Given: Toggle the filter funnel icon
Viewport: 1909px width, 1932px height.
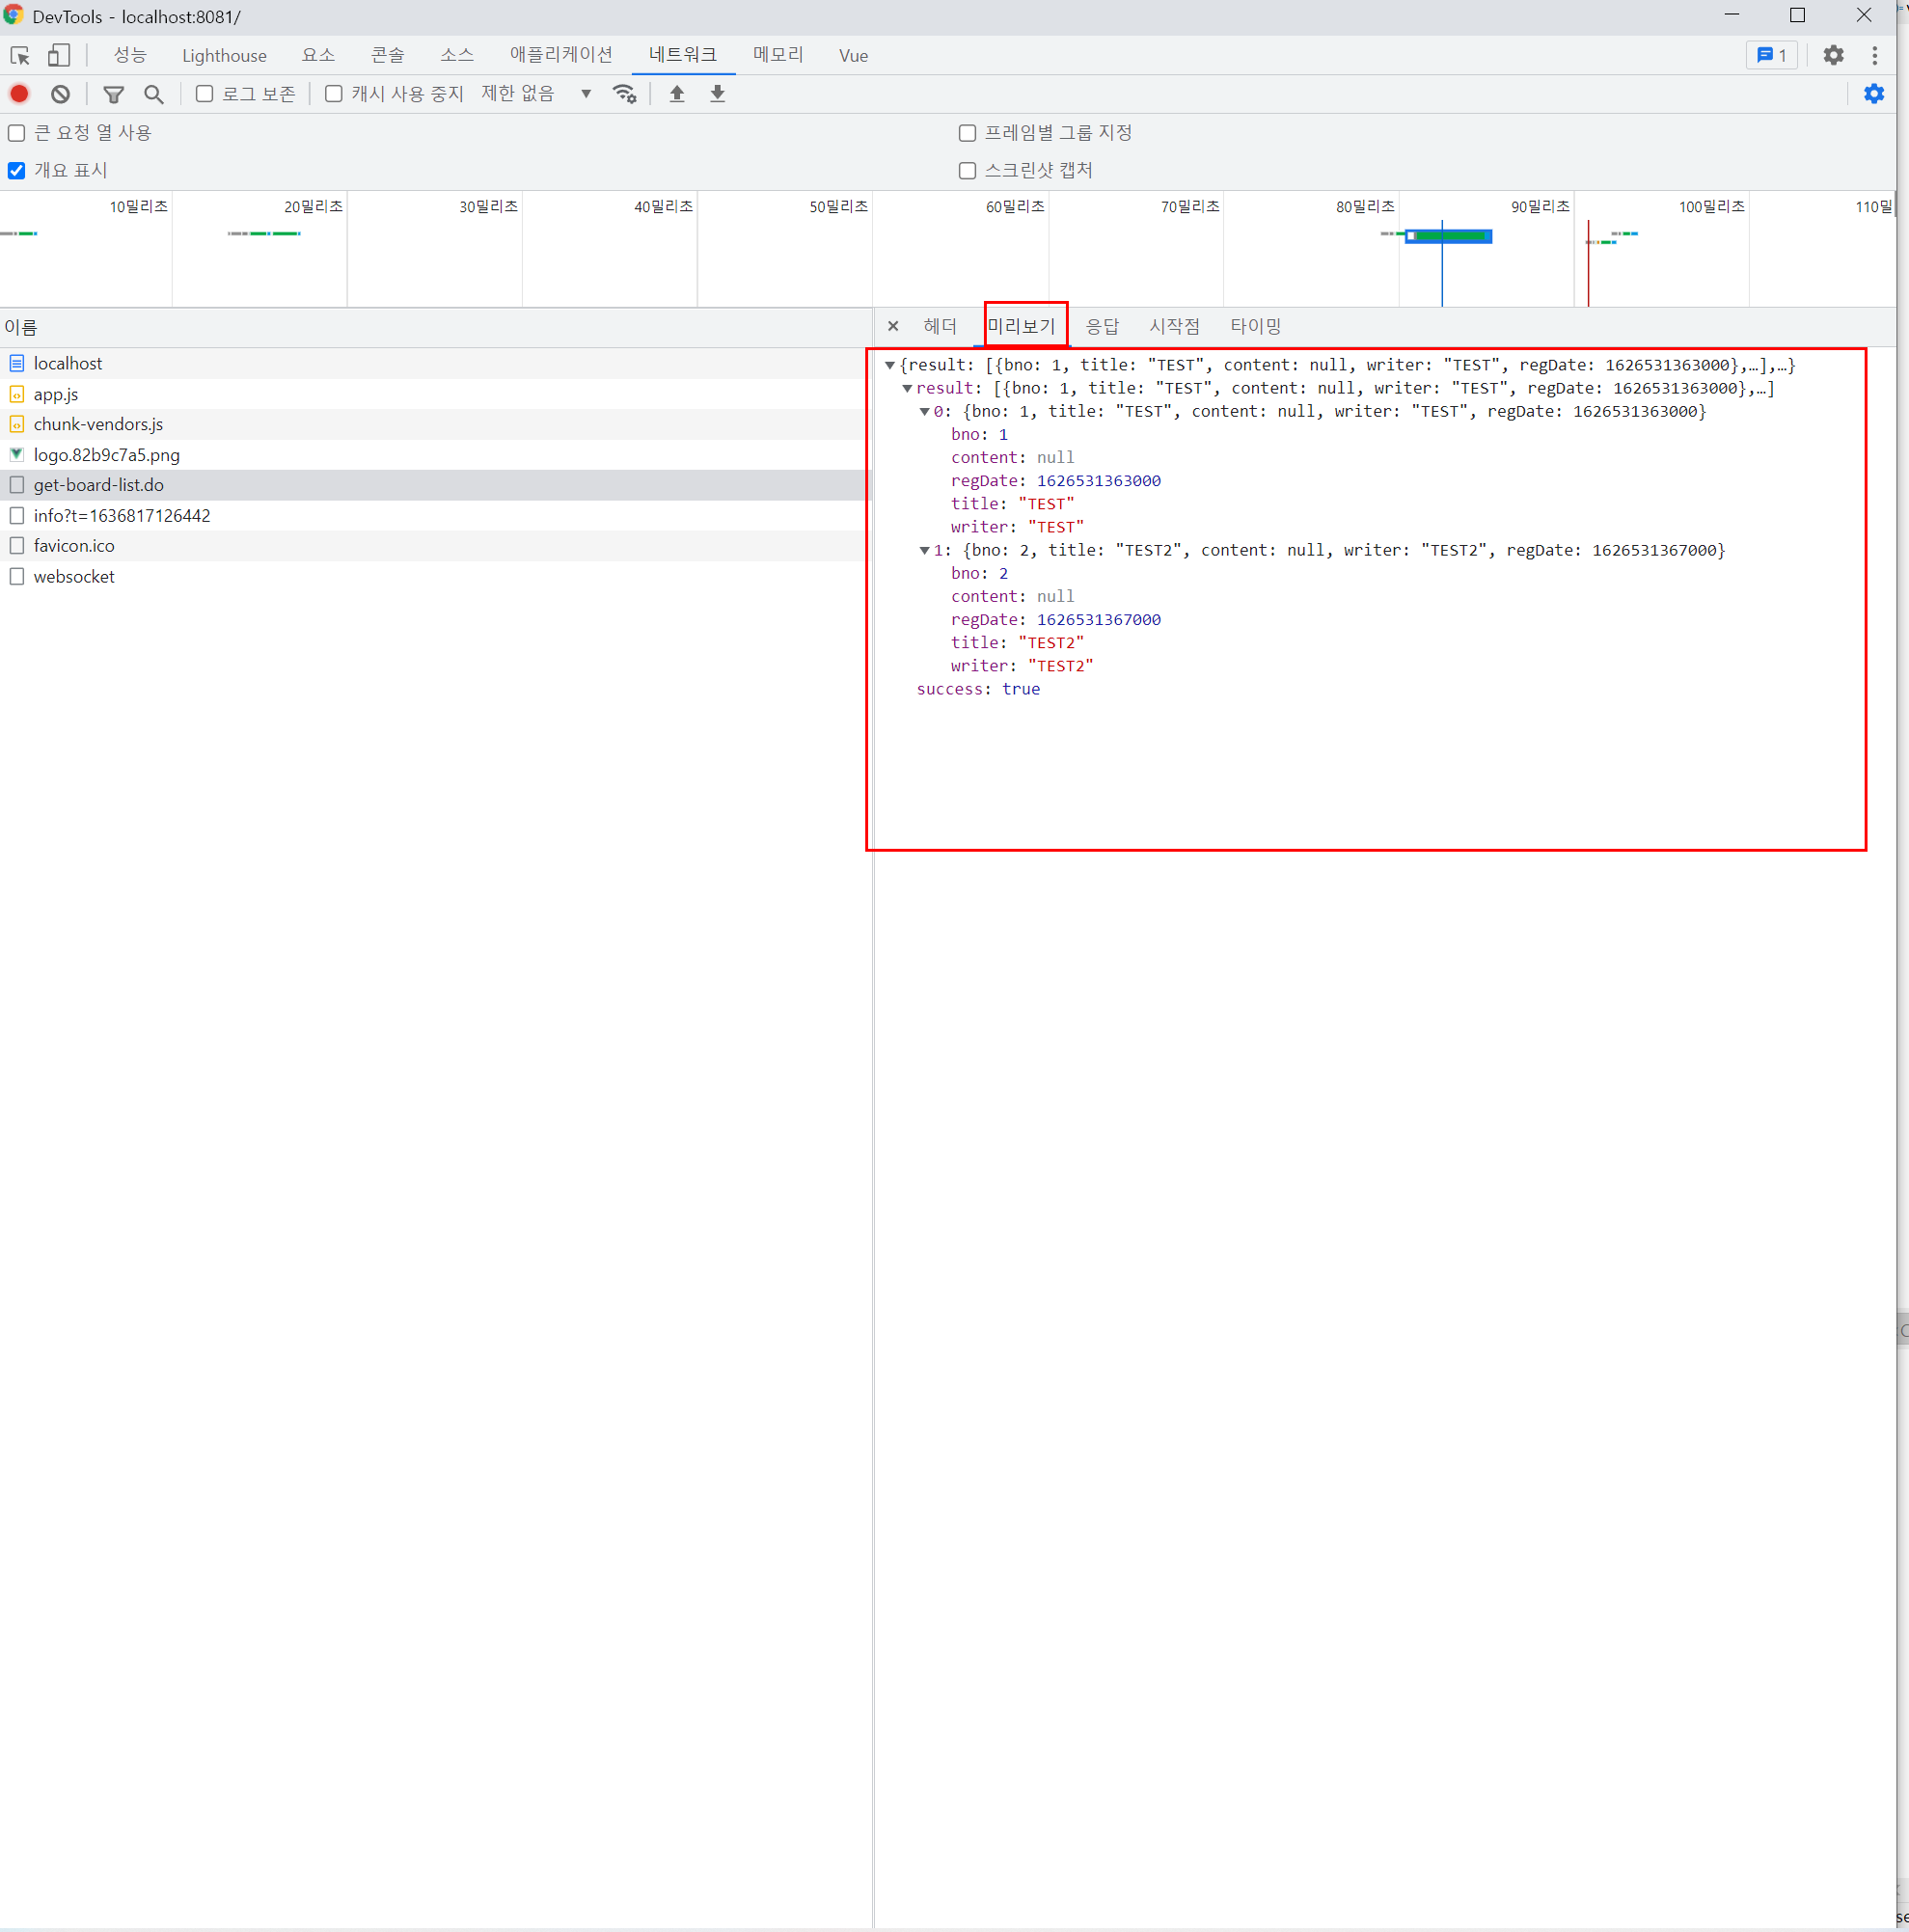Looking at the screenshot, I should (x=114, y=94).
